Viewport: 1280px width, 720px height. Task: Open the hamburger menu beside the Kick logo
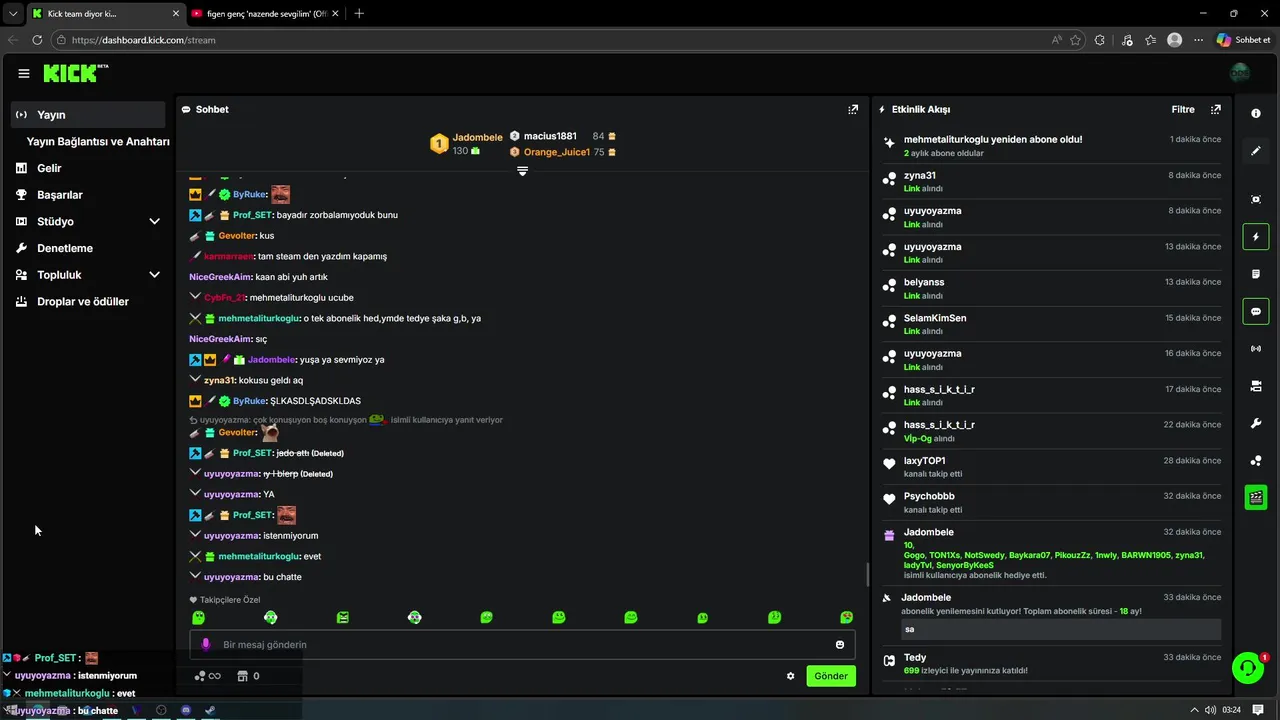pos(24,73)
